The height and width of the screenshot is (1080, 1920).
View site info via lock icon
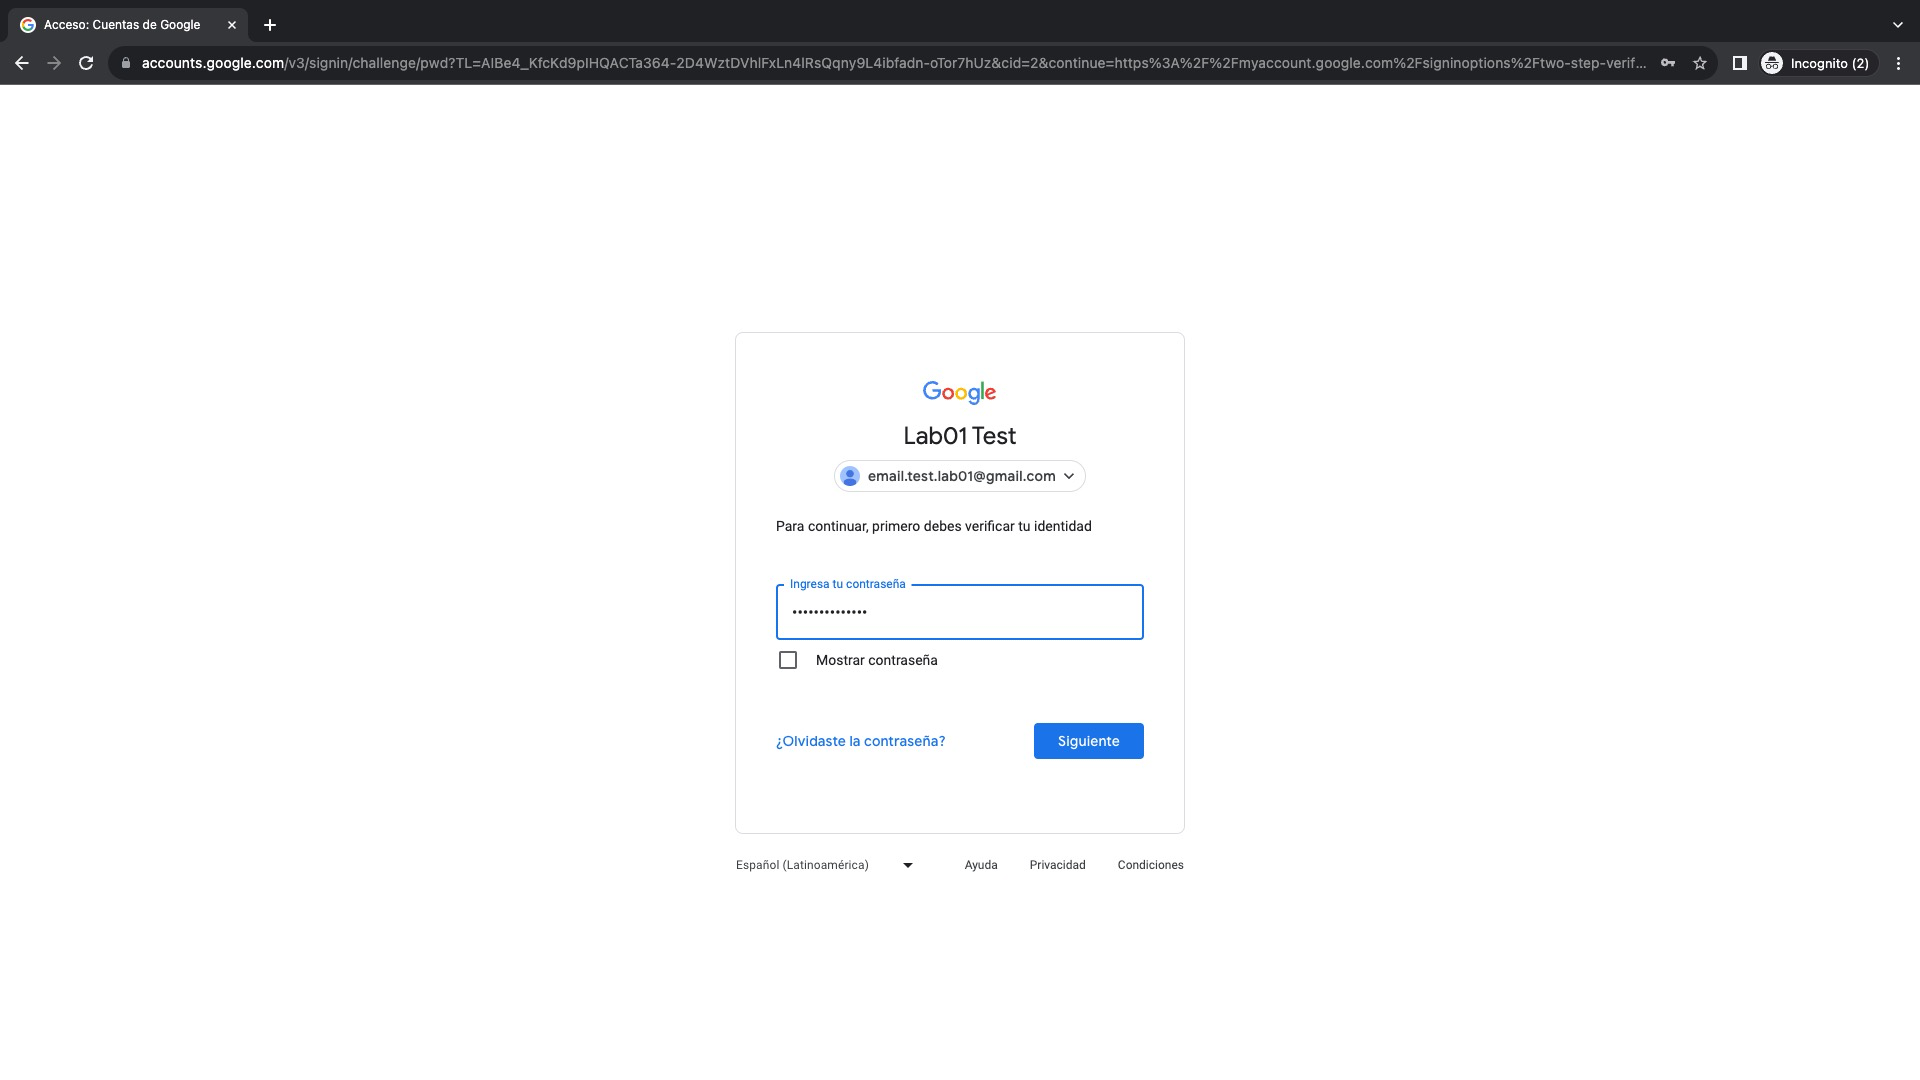(126, 63)
